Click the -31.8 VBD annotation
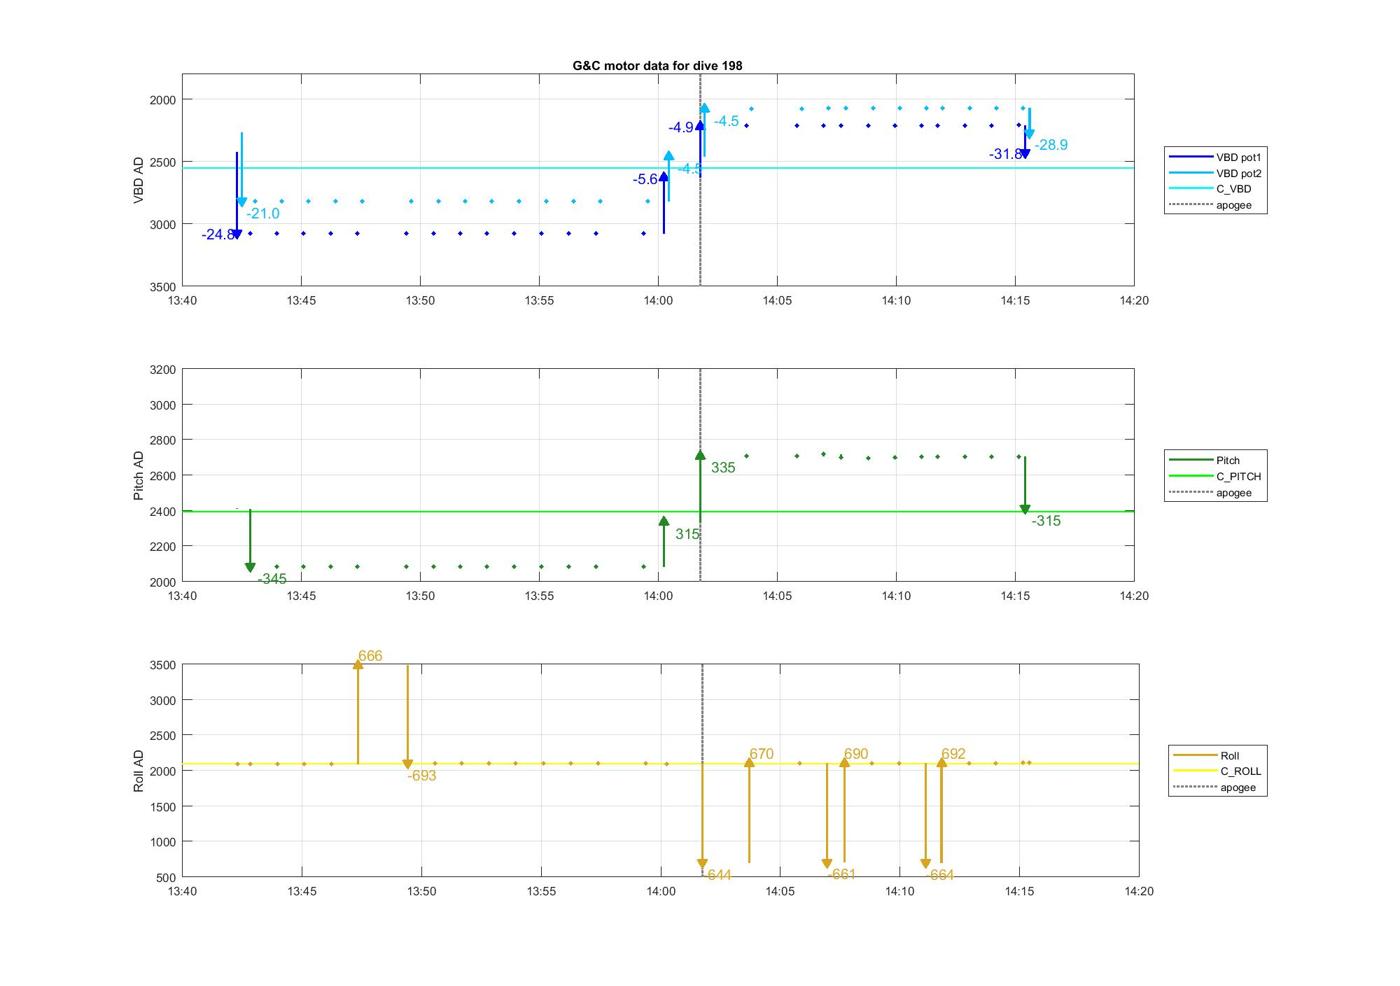Screen dimensions: 1400x986 (1005, 154)
